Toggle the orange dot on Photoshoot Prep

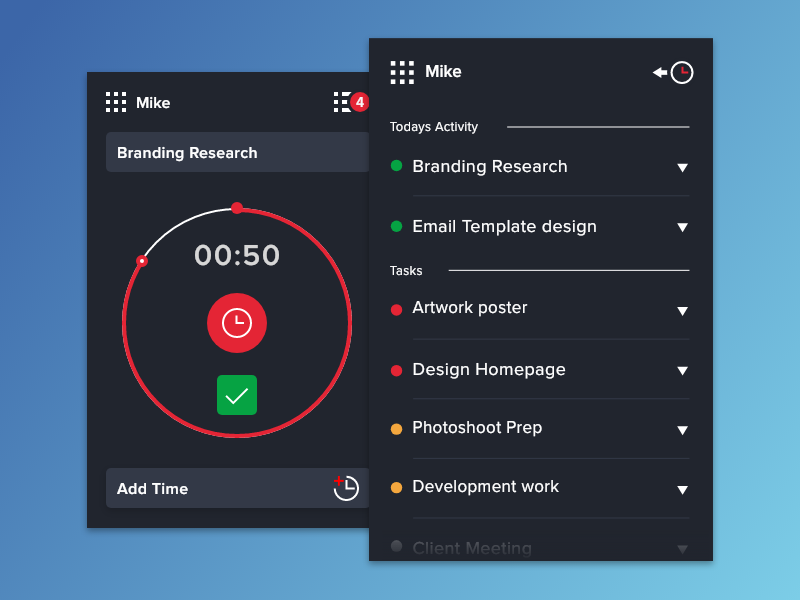point(395,428)
